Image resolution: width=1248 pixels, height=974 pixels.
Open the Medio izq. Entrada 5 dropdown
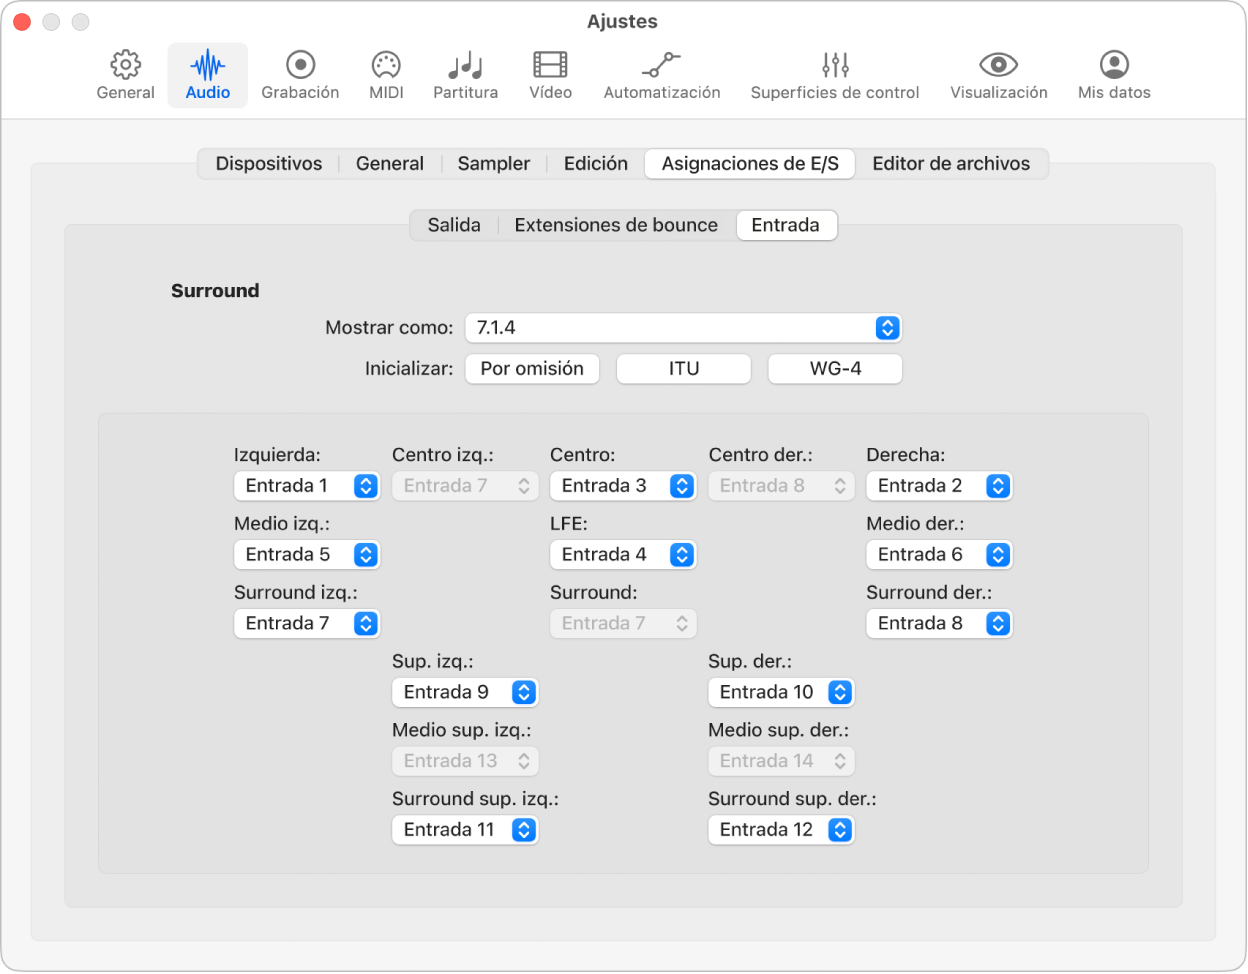307,555
